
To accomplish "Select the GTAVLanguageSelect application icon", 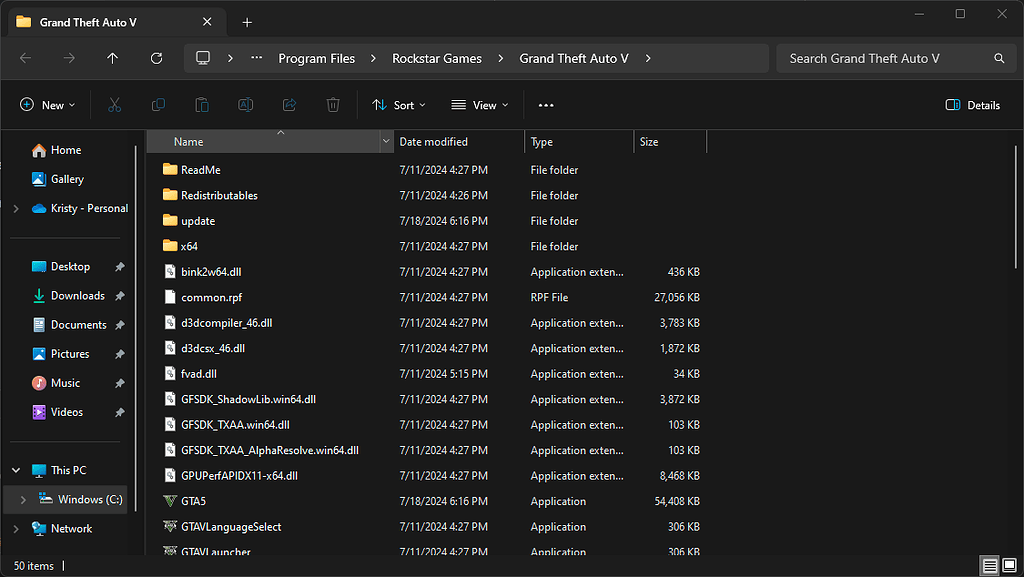I will (x=170, y=527).
